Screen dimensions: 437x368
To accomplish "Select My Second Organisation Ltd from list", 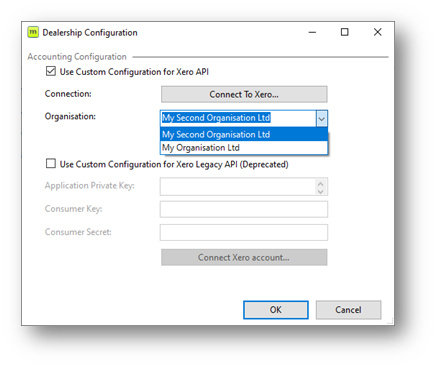I will 244,134.
